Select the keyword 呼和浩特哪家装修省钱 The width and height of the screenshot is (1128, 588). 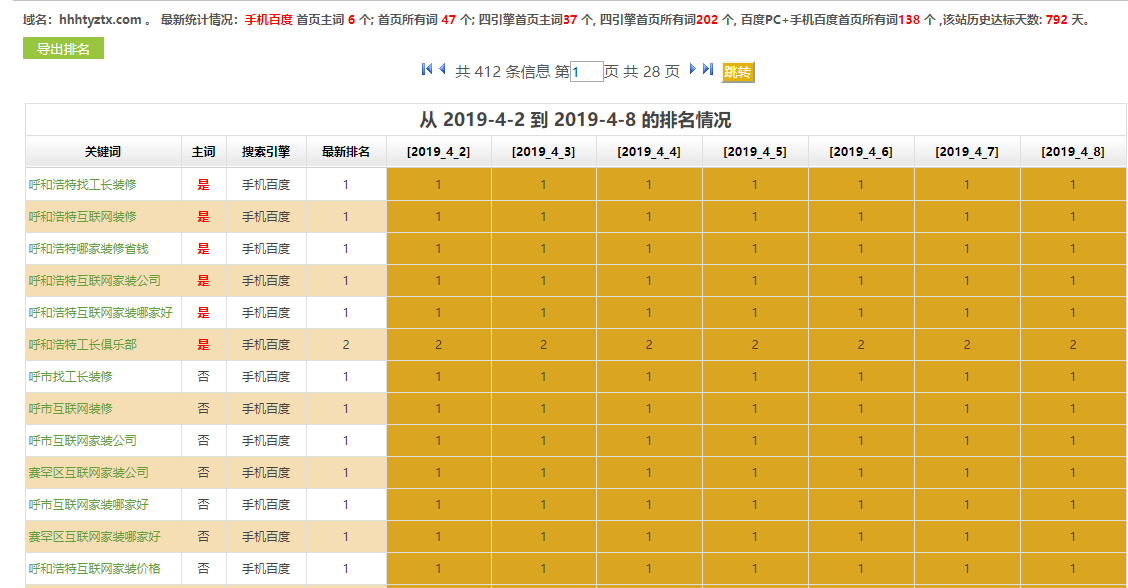point(90,248)
